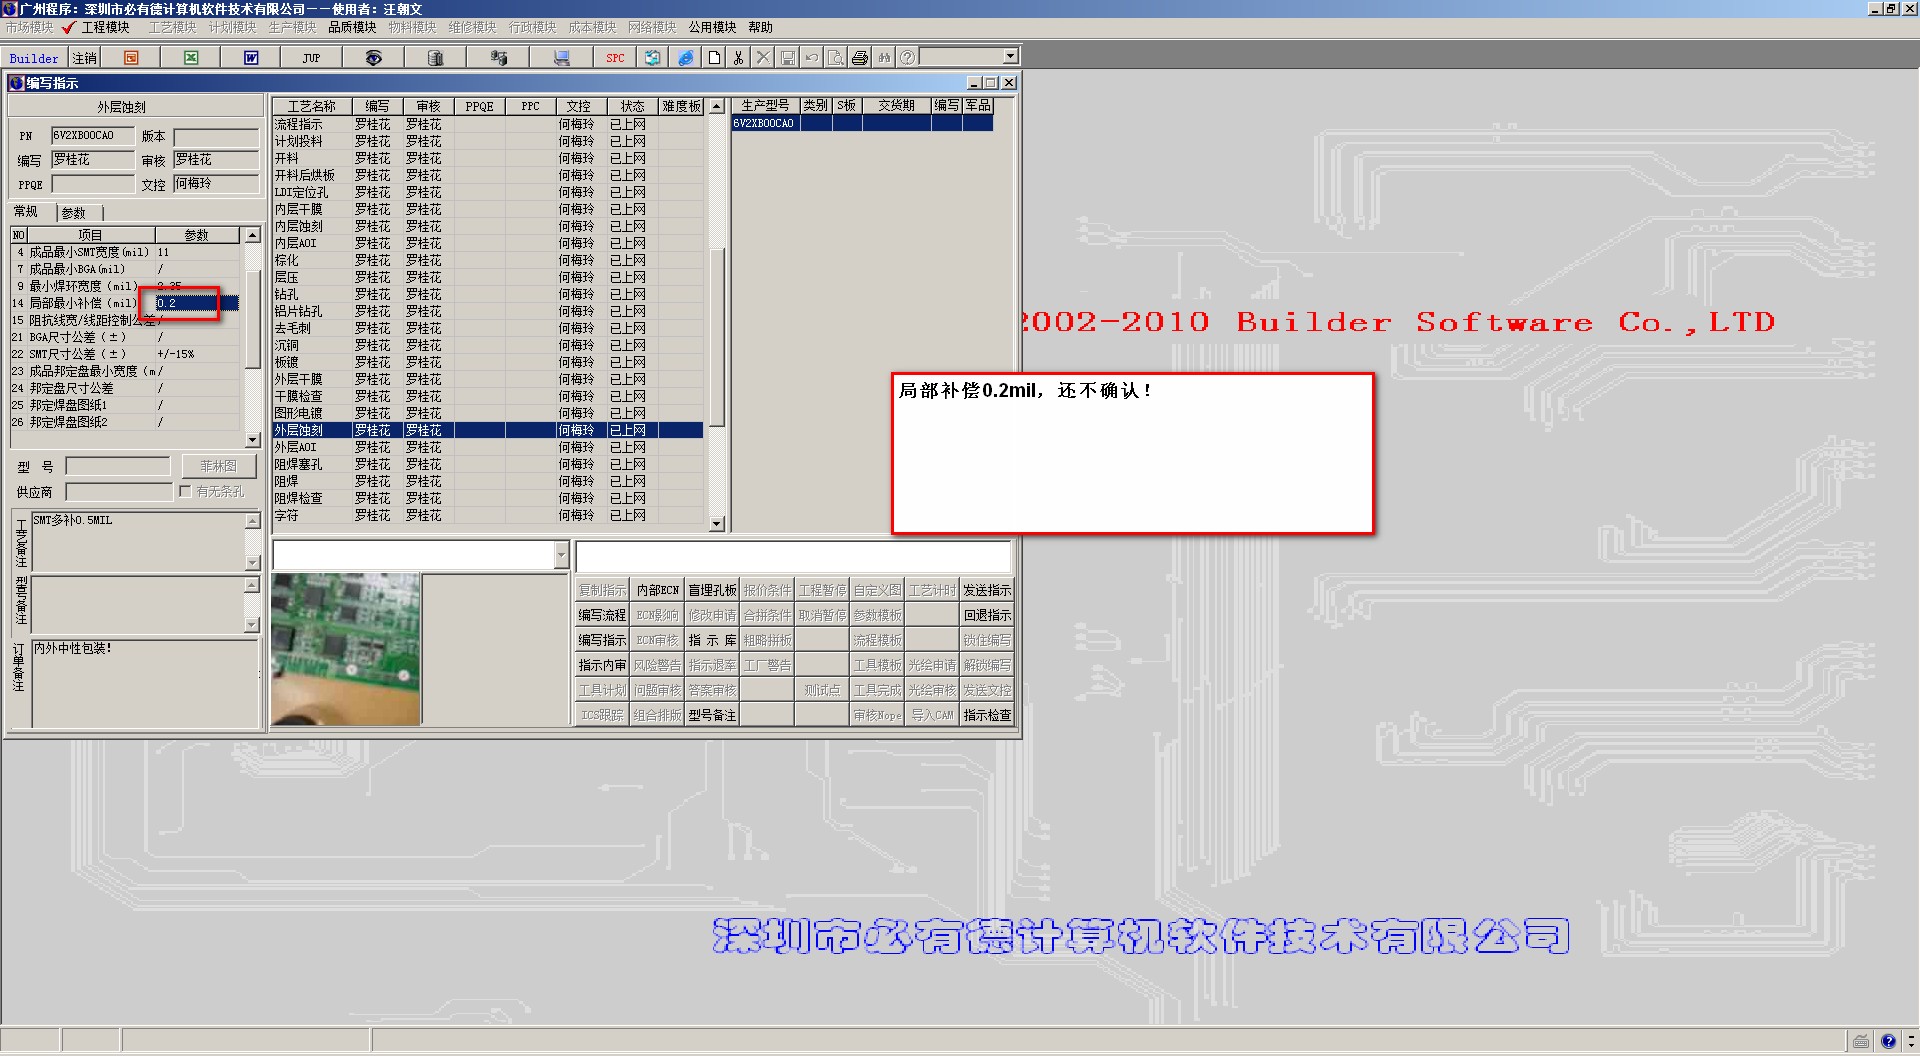
Task: Open the Internet Explorer icon
Action: pos(685,58)
